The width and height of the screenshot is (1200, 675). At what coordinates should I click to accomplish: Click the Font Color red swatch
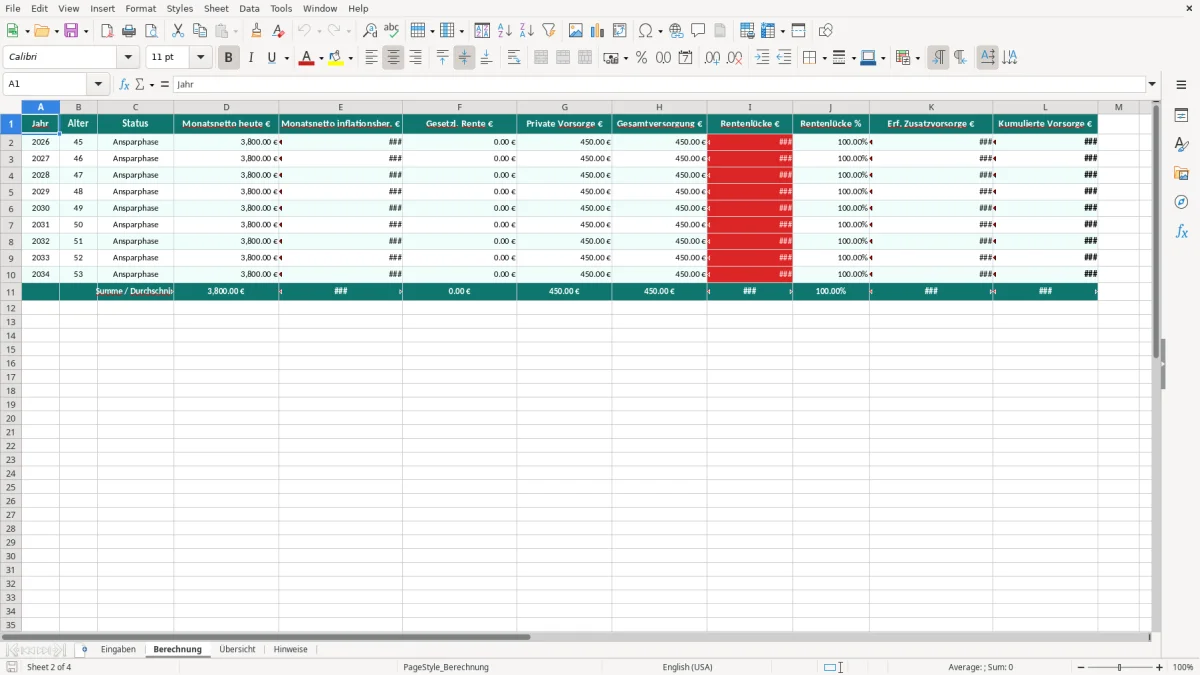tap(306, 58)
